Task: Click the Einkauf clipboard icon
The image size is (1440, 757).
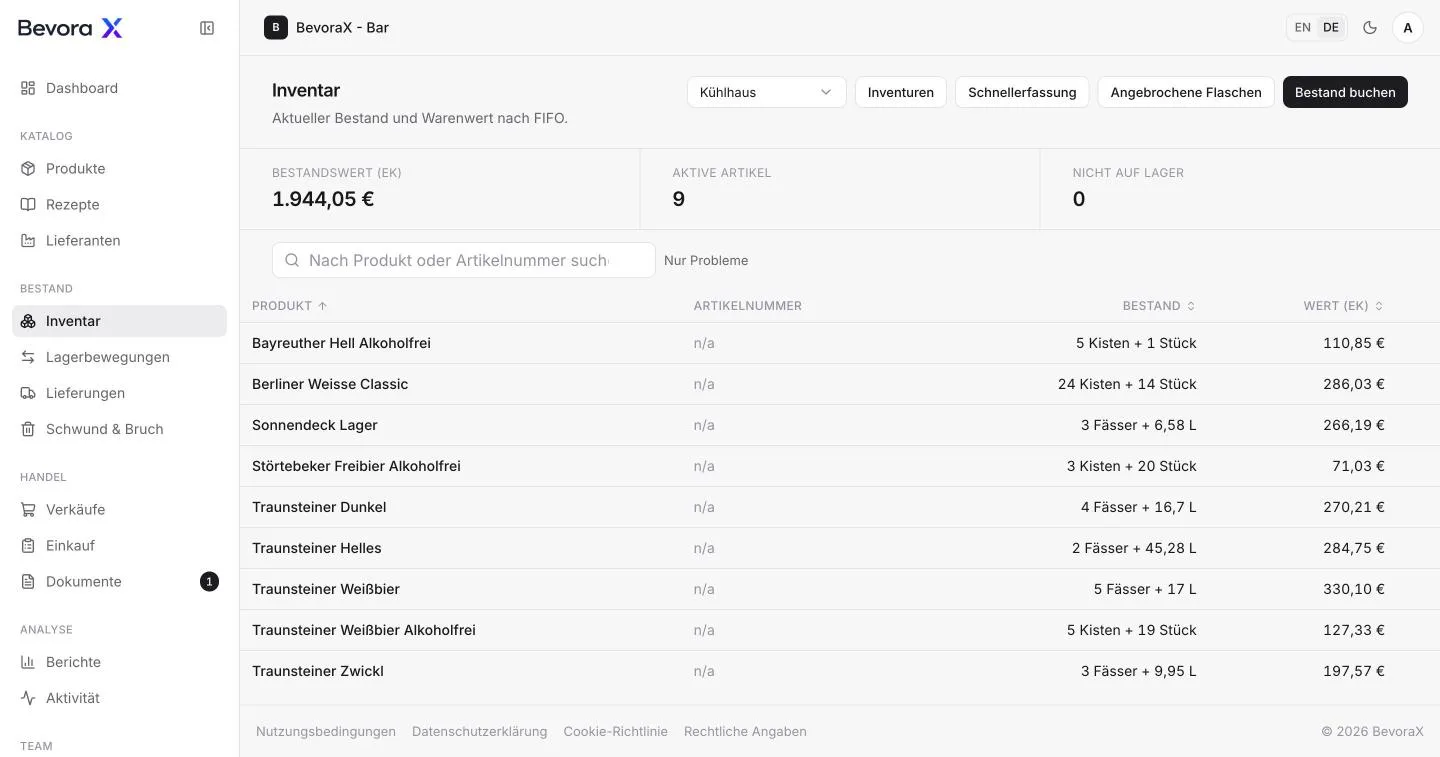Action: tap(28, 545)
